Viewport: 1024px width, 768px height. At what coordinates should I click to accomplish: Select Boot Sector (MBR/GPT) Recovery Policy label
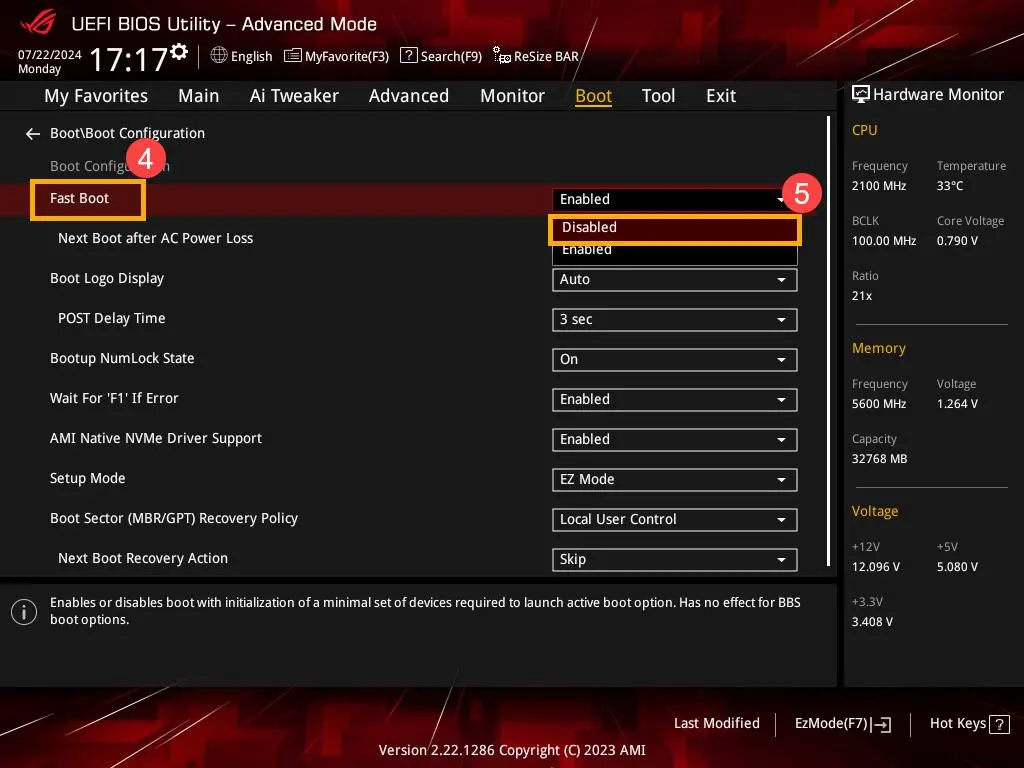pos(174,519)
